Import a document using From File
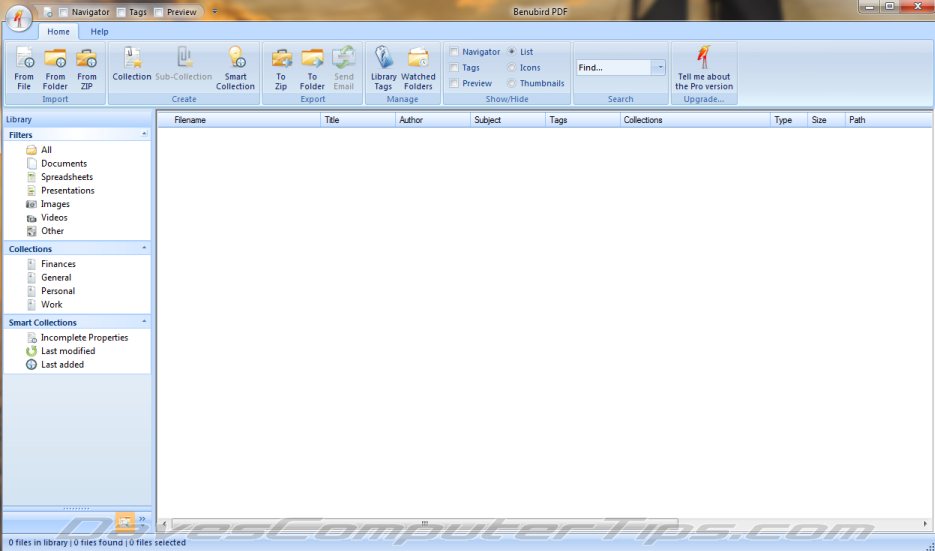Screen dimensions: 935x551 [24, 68]
